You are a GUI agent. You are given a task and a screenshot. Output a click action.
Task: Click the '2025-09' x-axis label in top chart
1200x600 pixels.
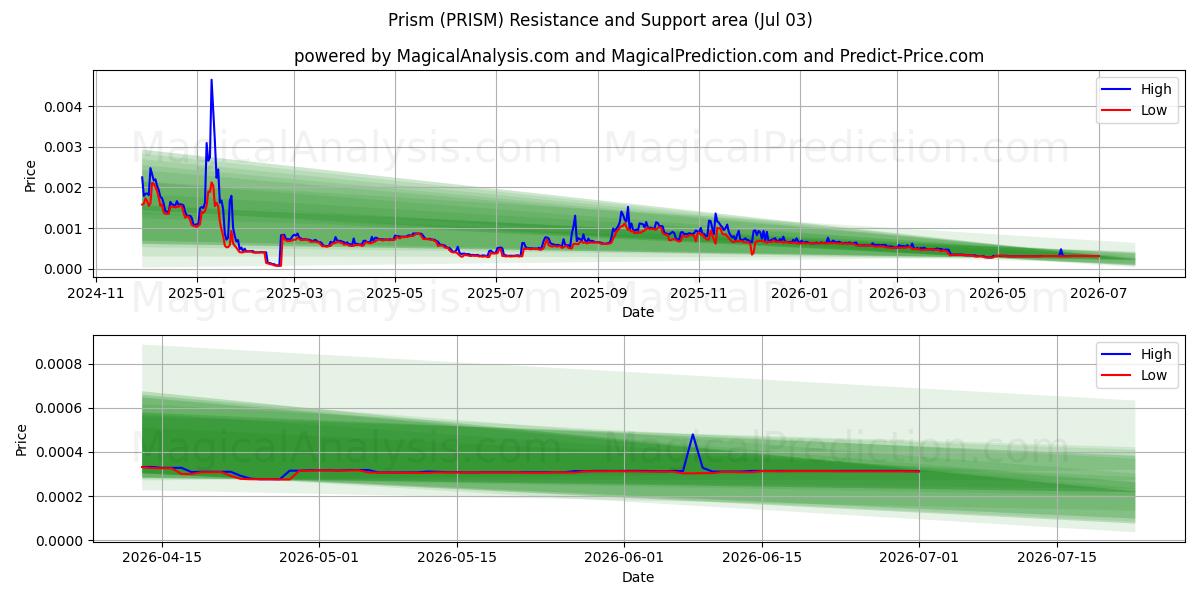click(598, 293)
